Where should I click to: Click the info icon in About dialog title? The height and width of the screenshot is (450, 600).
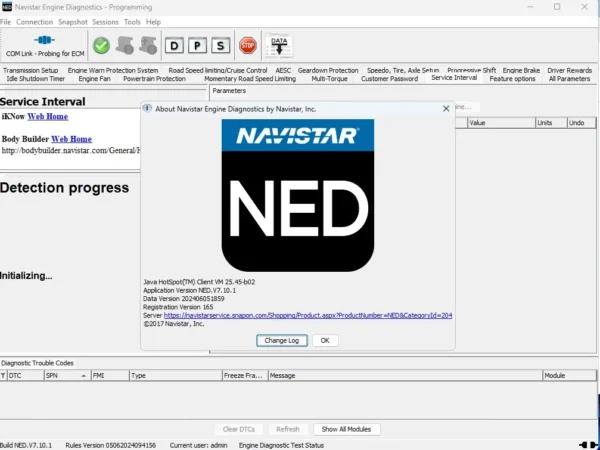coord(147,108)
